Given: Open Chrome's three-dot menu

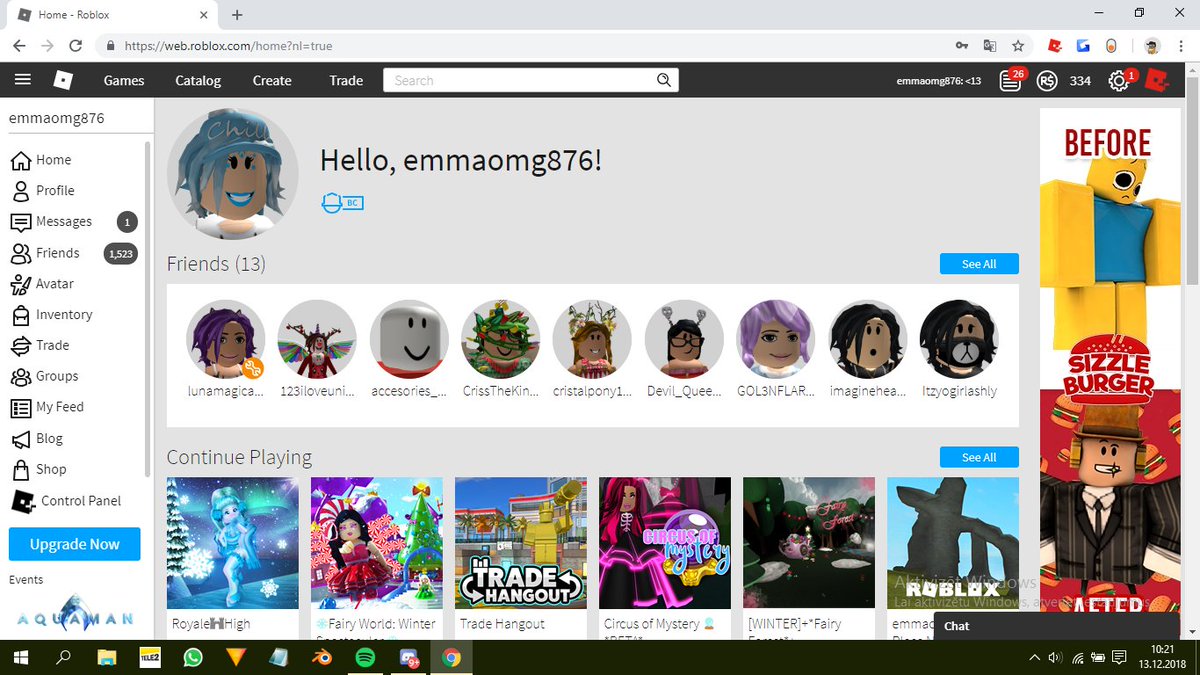Looking at the screenshot, I should tap(1181, 46).
